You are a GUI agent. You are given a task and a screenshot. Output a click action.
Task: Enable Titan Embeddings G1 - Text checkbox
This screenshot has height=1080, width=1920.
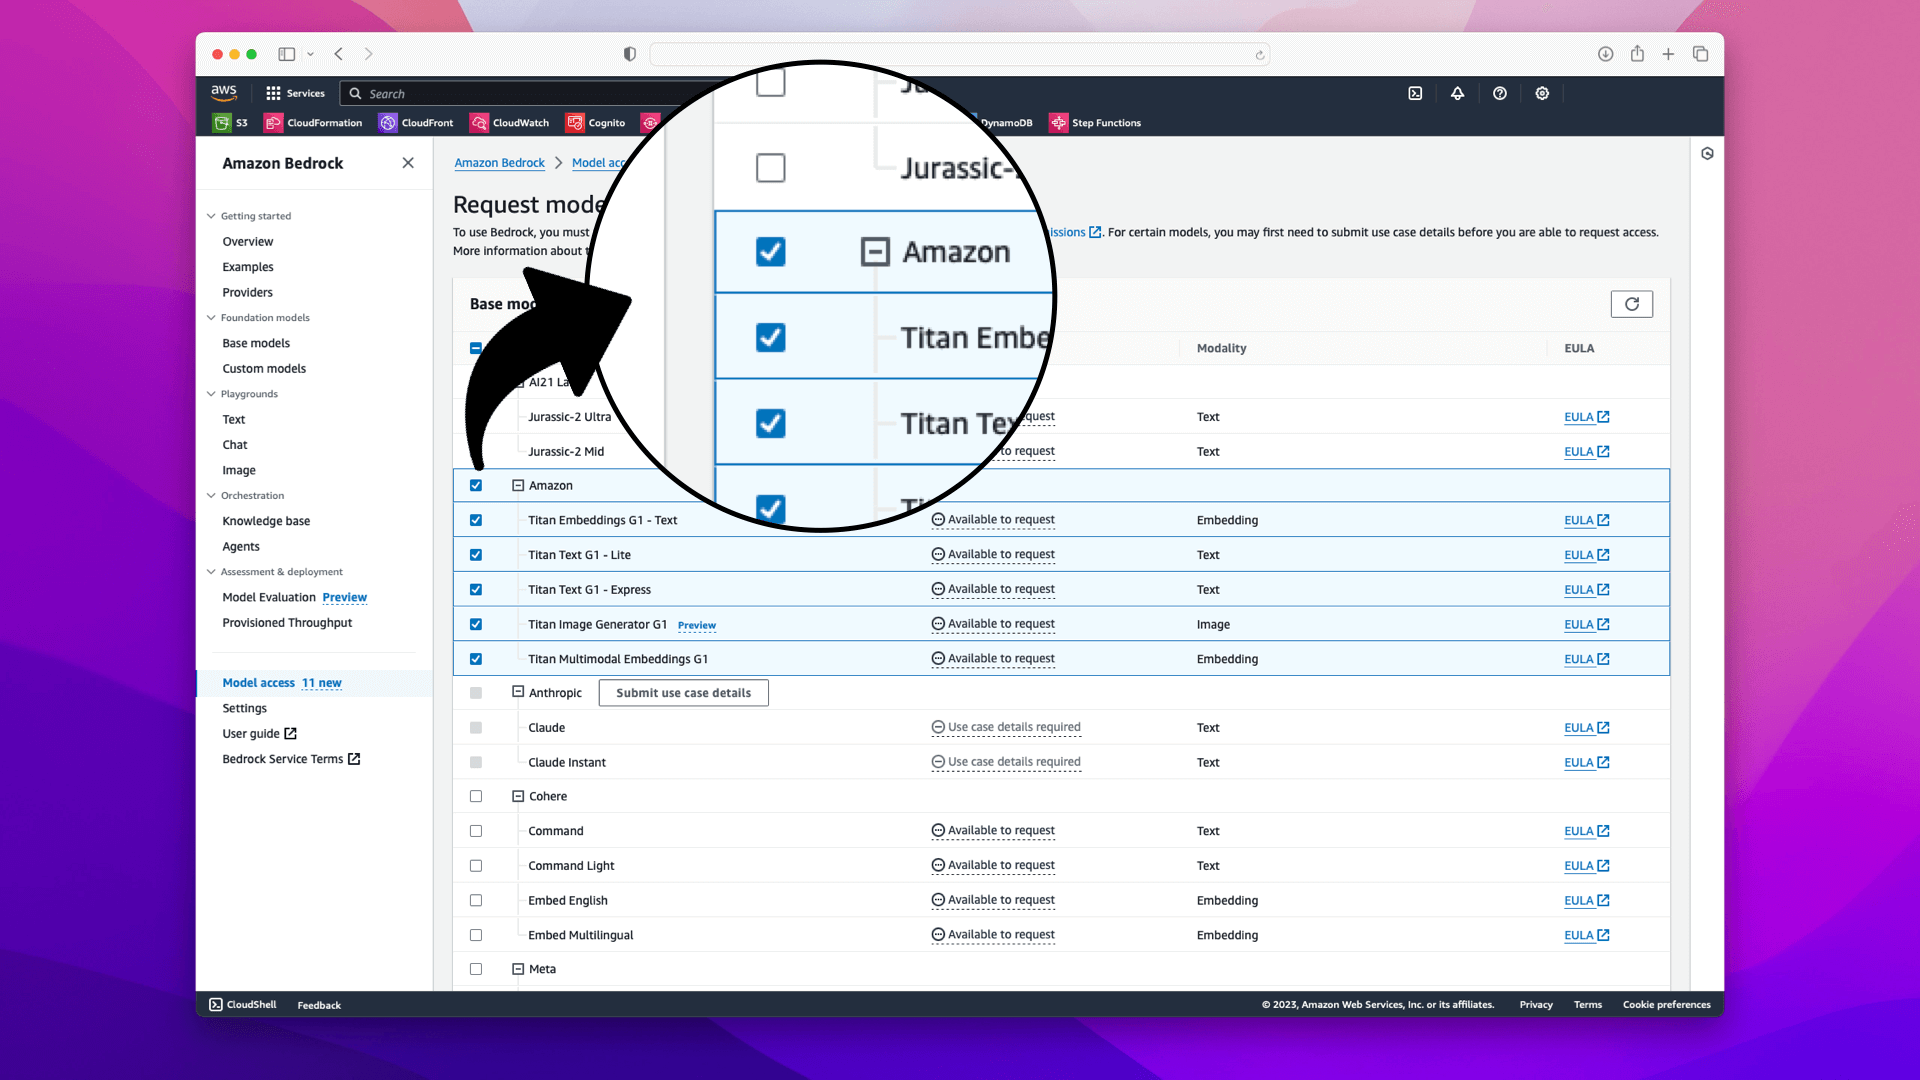tap(476, 520)
